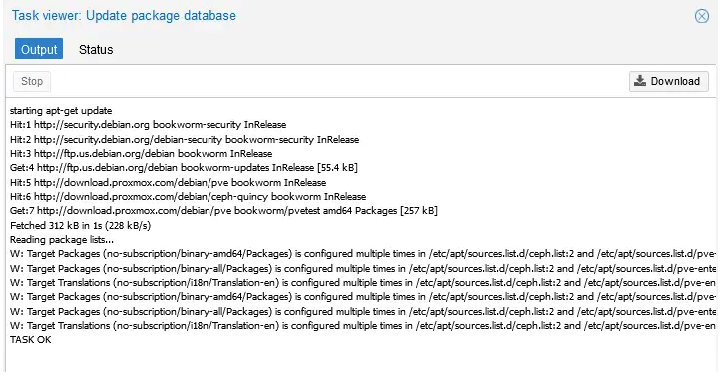Click the Get:4 bookworm-updates InRelease line

[x=184, y=168]
